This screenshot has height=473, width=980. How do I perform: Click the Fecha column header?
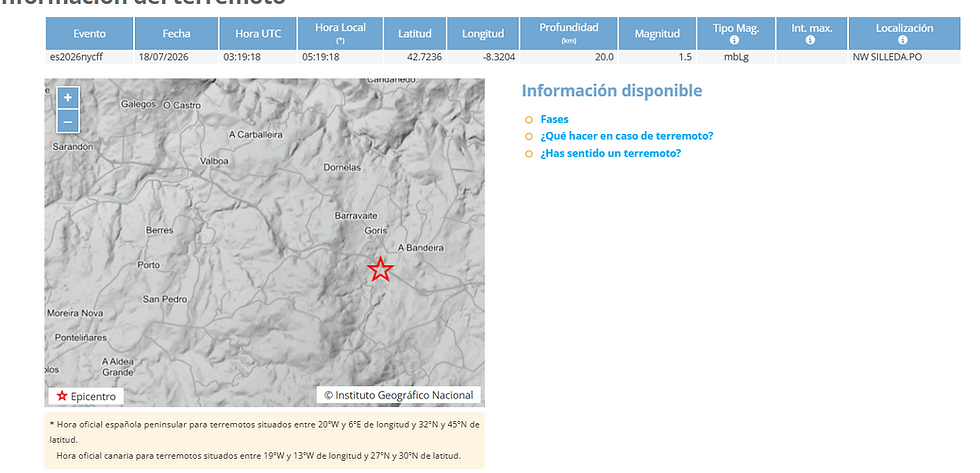pyautogui.click(x=176, y=34)
